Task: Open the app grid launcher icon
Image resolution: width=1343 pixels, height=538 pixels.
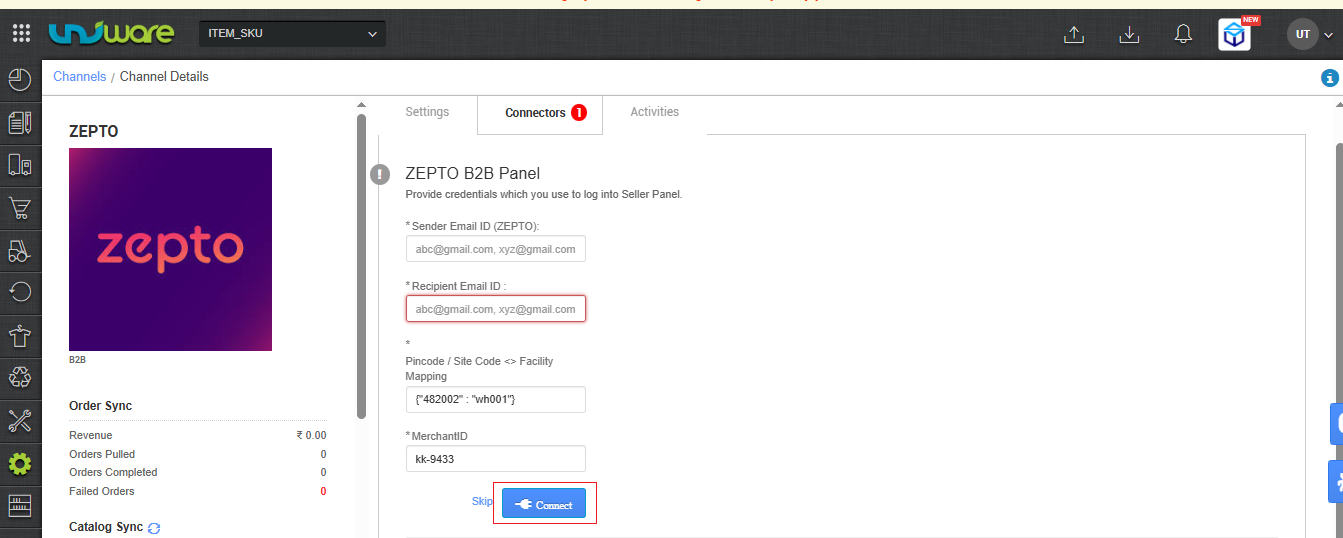Action: [x=21, y=34]
